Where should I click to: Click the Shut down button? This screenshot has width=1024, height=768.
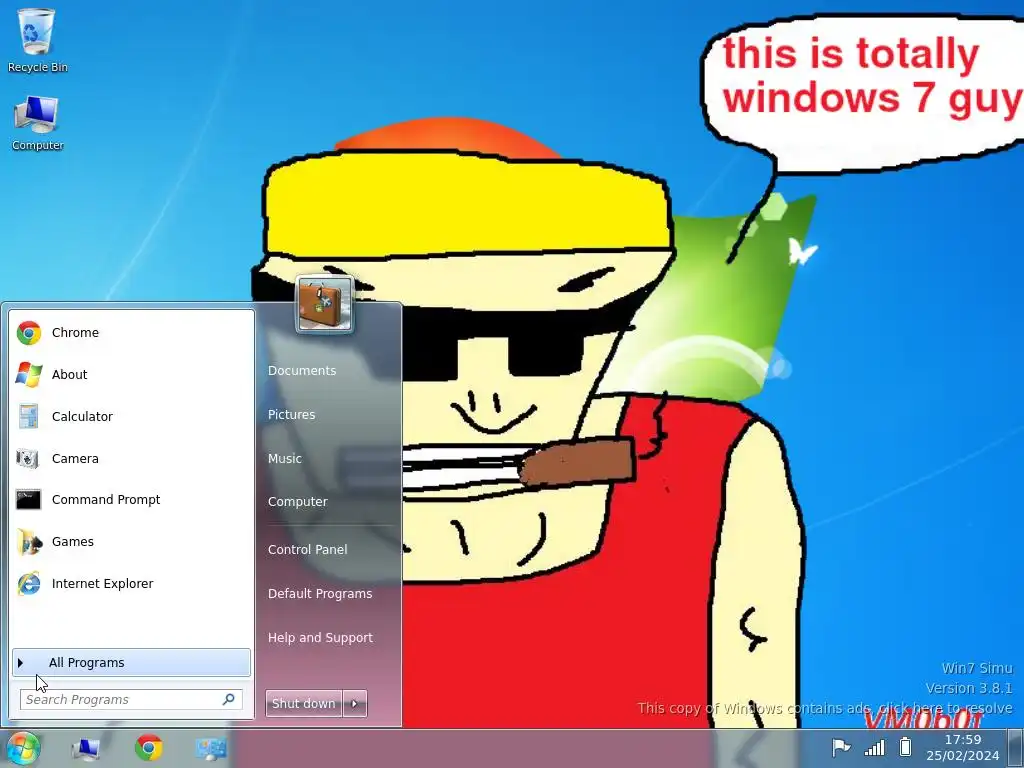tap(304, 703)
